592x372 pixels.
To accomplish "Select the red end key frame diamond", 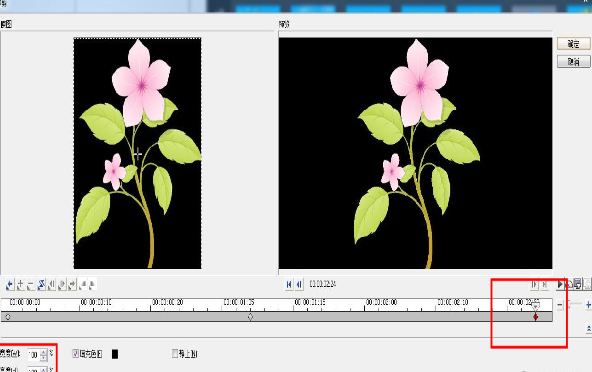I will pos(535,317).
